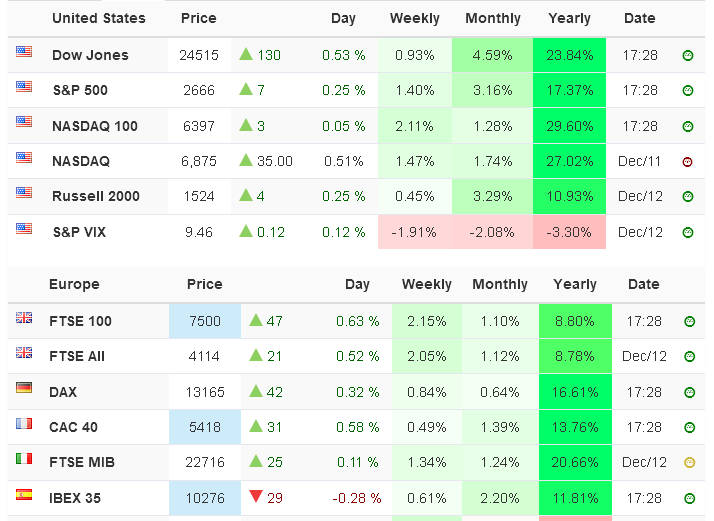Screen dimensions: 714x521
Task: Click the green clock icon in DAX row
Action: [689, 392]
